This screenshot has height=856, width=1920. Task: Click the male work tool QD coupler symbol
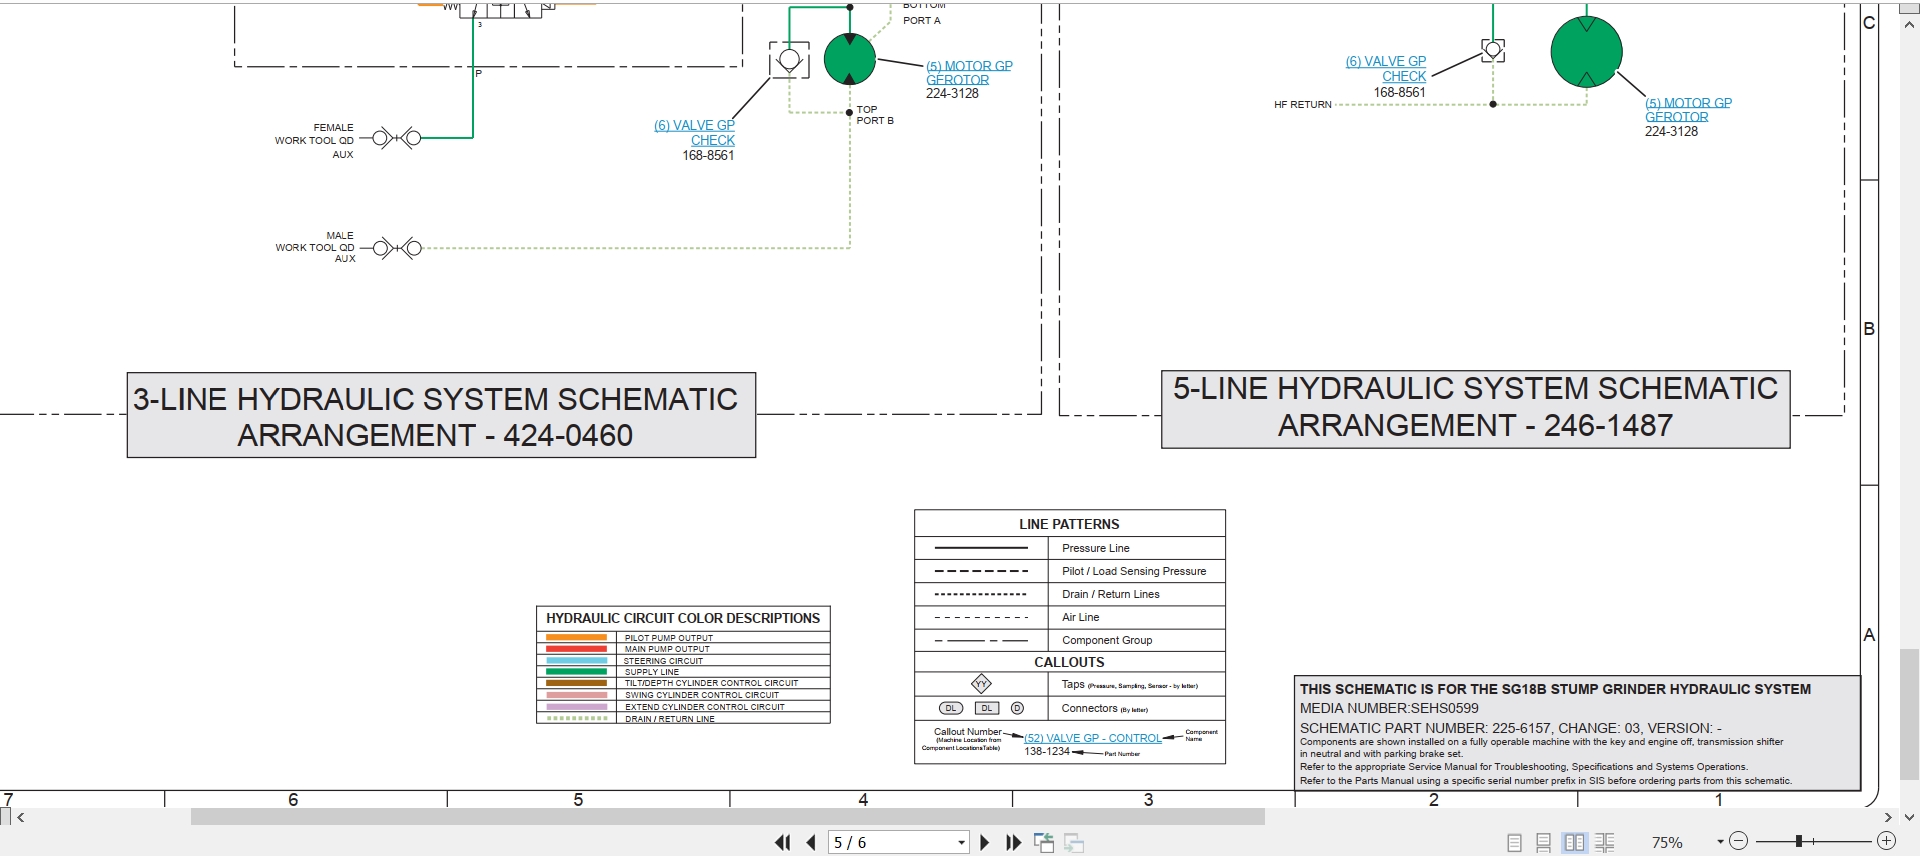(398, 248)
